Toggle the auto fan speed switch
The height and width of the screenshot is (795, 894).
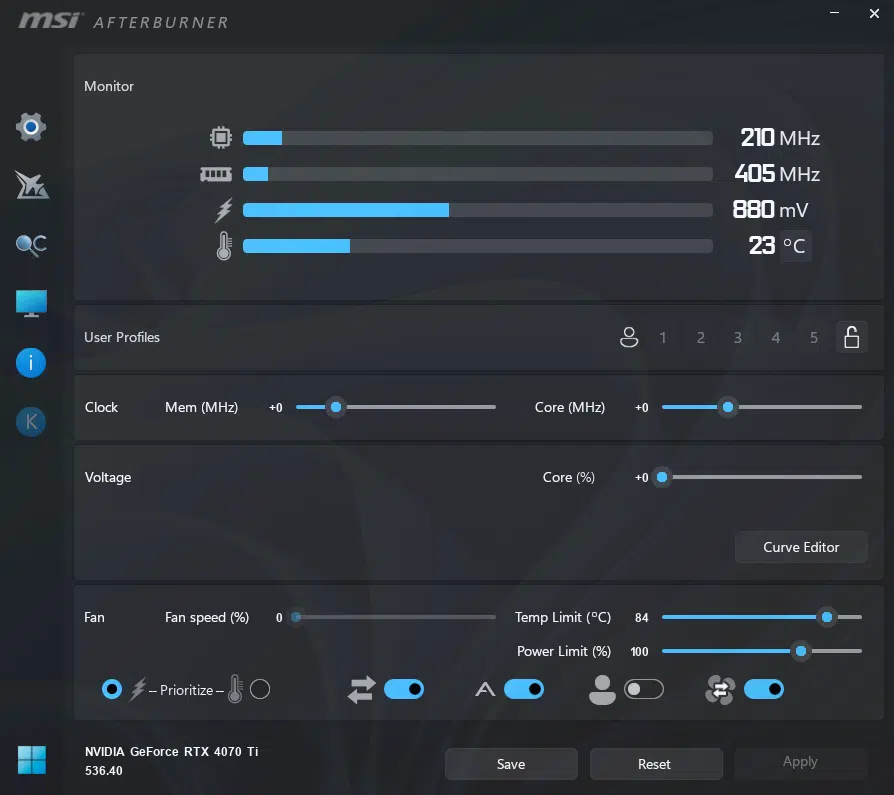coord(524,689)
